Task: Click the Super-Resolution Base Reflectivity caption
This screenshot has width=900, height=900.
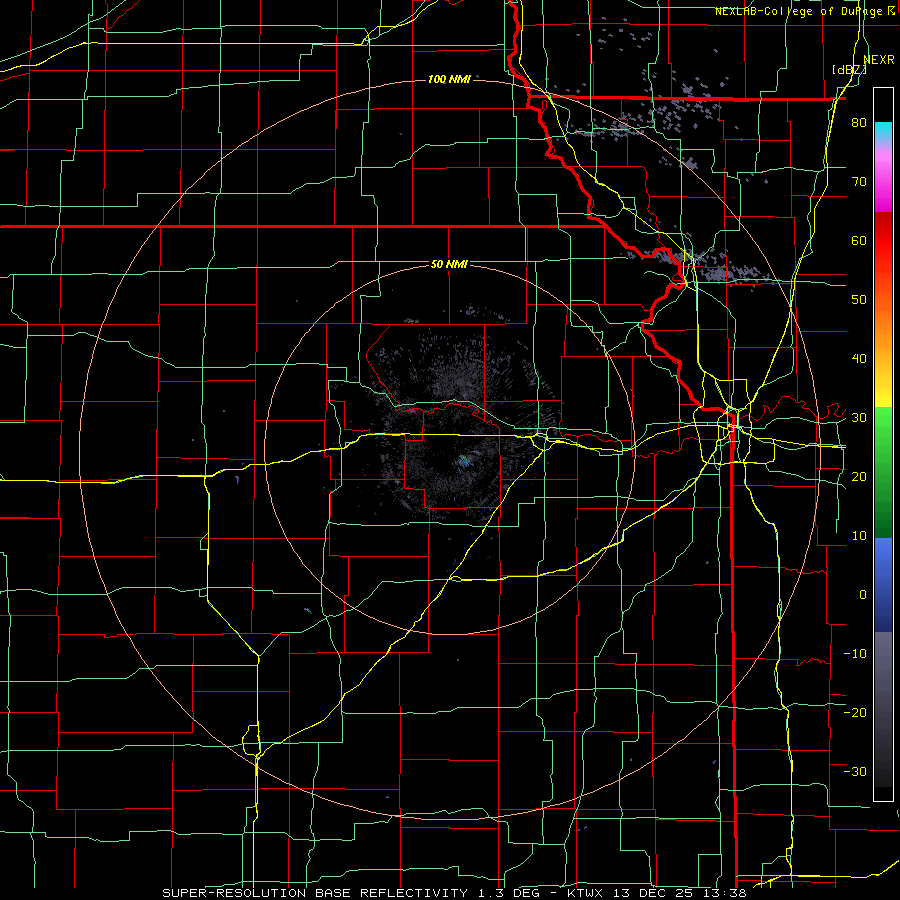Action: (x=454, y=893)
